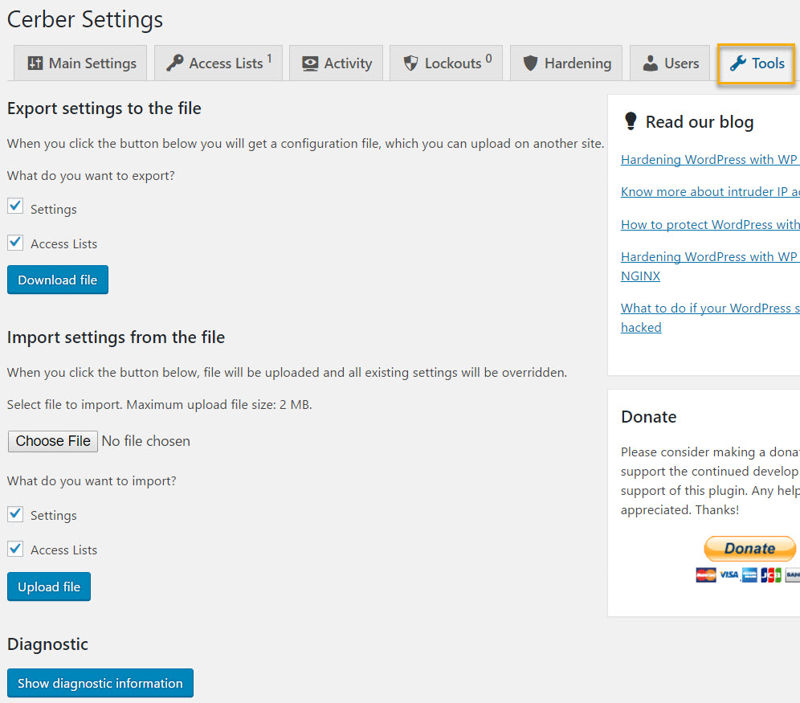This screenshot has width=800, height=703.
Task: Click the JCB card icon
Action: pos(770,575)
